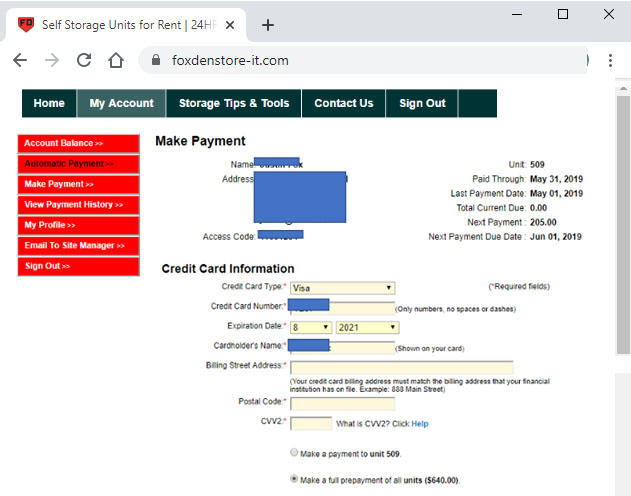Click the forward navigation arrow
631x496 pixels.
52,60
